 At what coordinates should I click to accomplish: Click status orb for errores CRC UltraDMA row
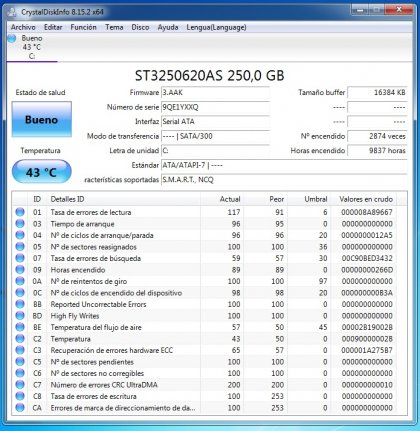point(20,385)
